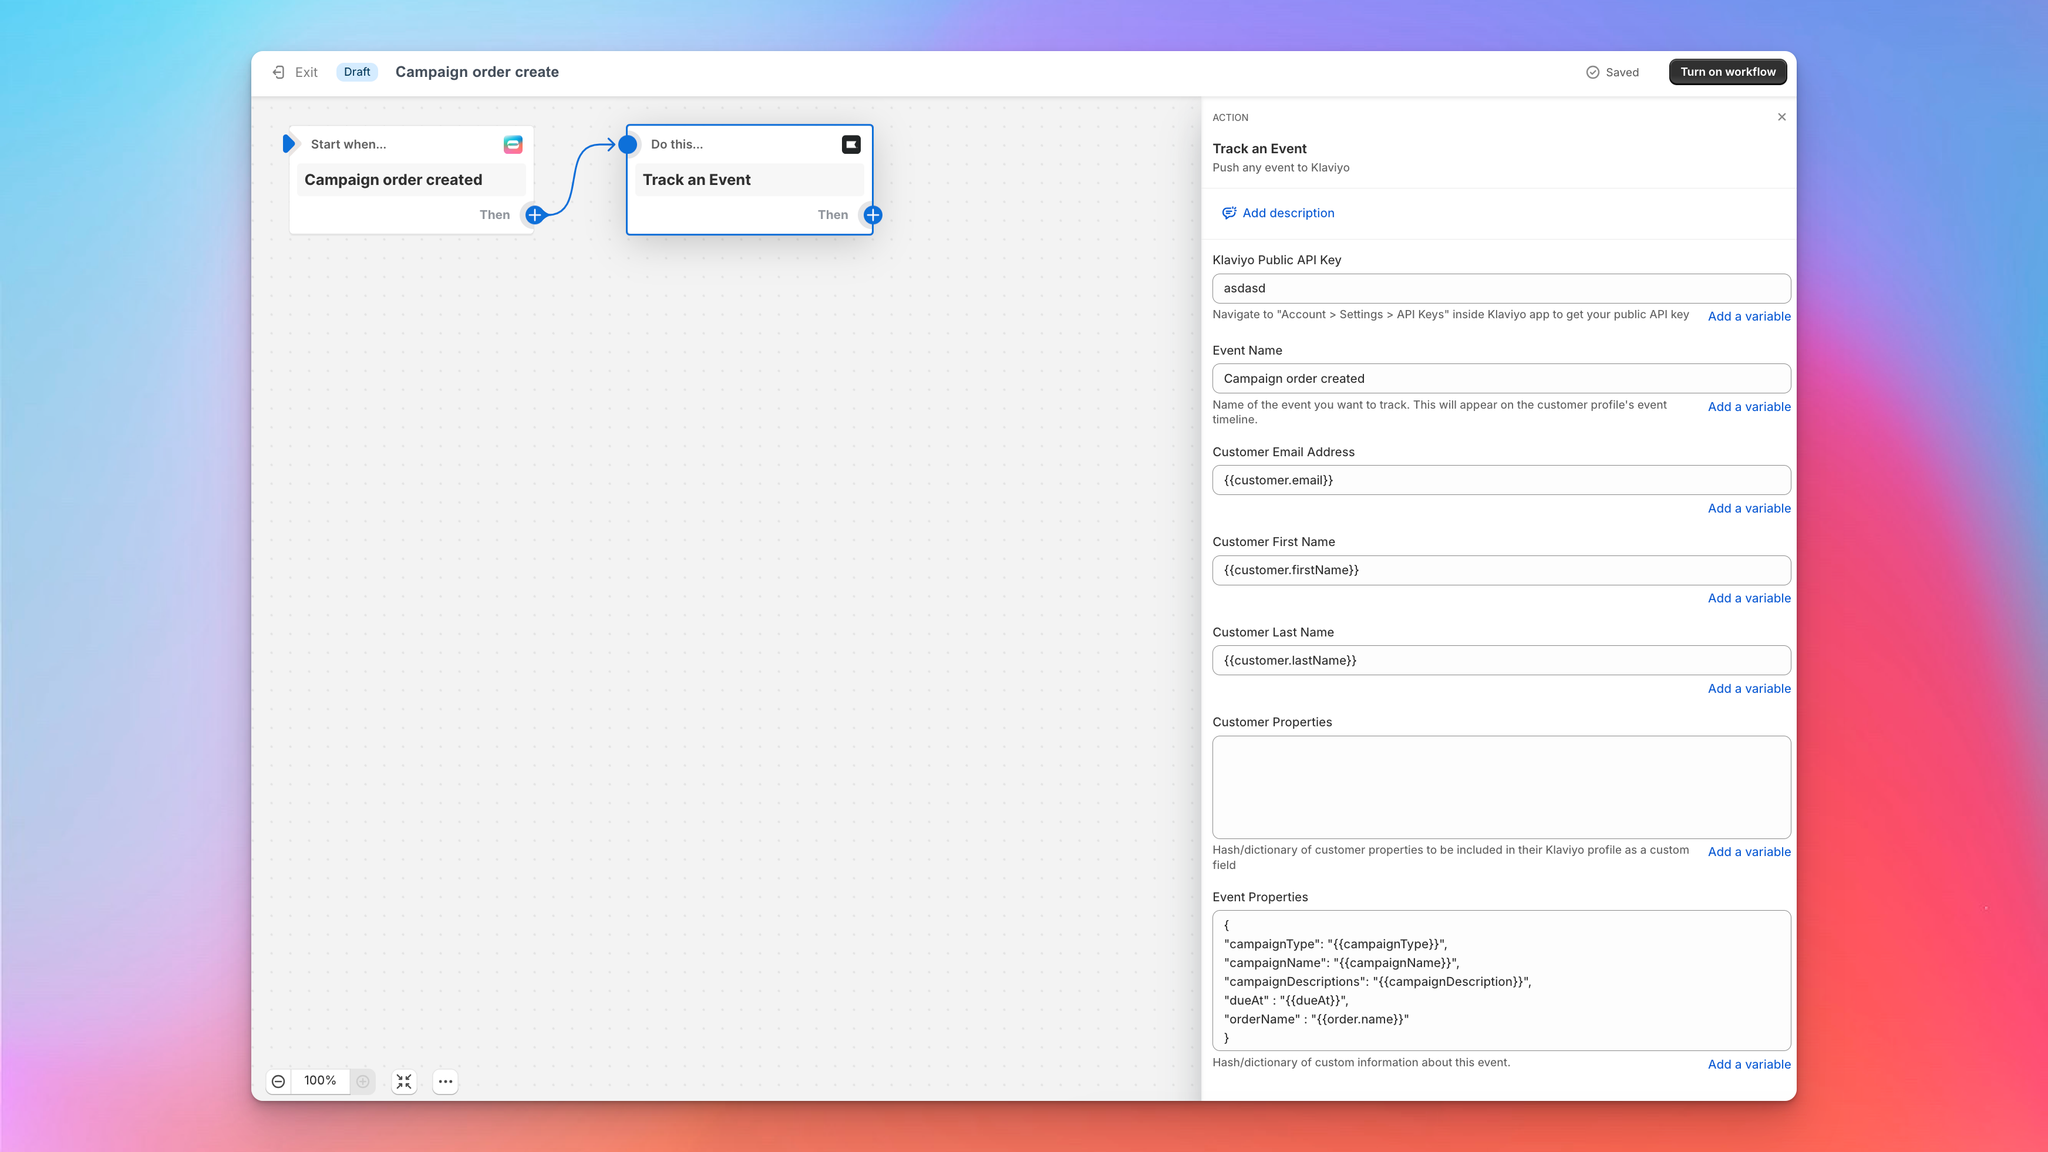The height and width of the screenshot is (1152, 2048).
Task: Focus the Customer Properties text area
Action: [1501, 787]
